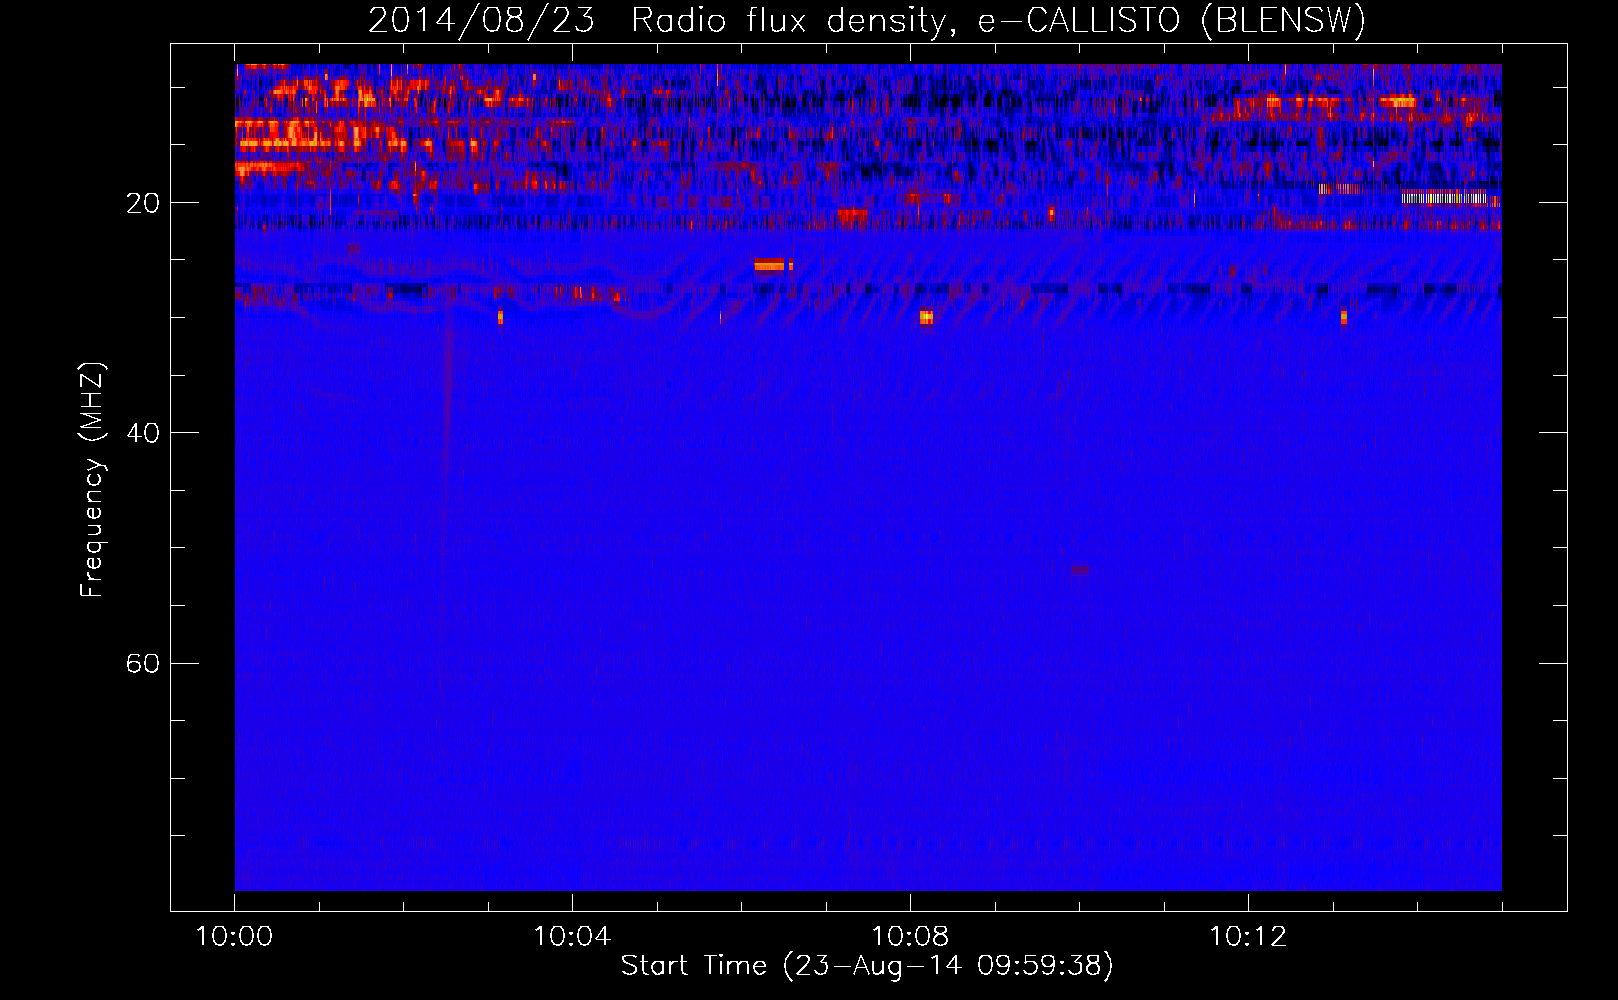Click the 'Frequency (MHZ)' axis label

(x=91, y=480)
